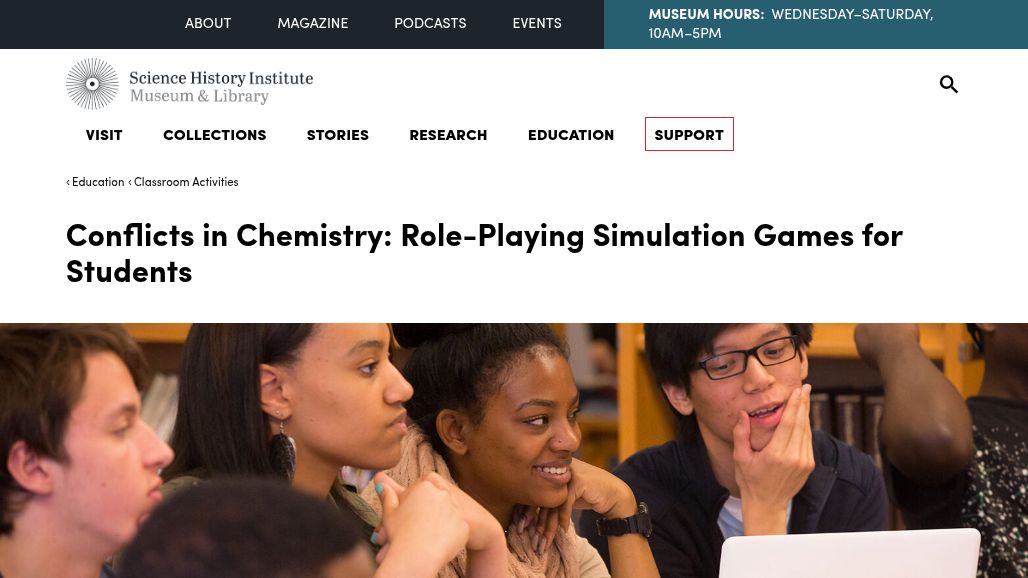Open the Podcasts link
This screenshot has height=578, width=1028.
[x=430, y=23]
